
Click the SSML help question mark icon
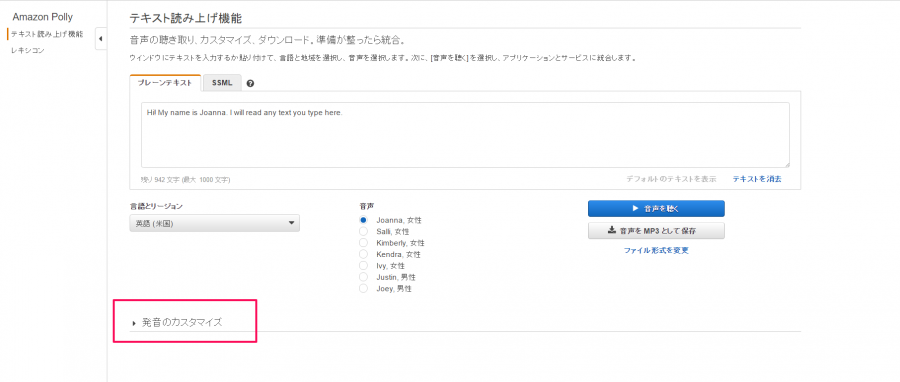tap(250, 83)
